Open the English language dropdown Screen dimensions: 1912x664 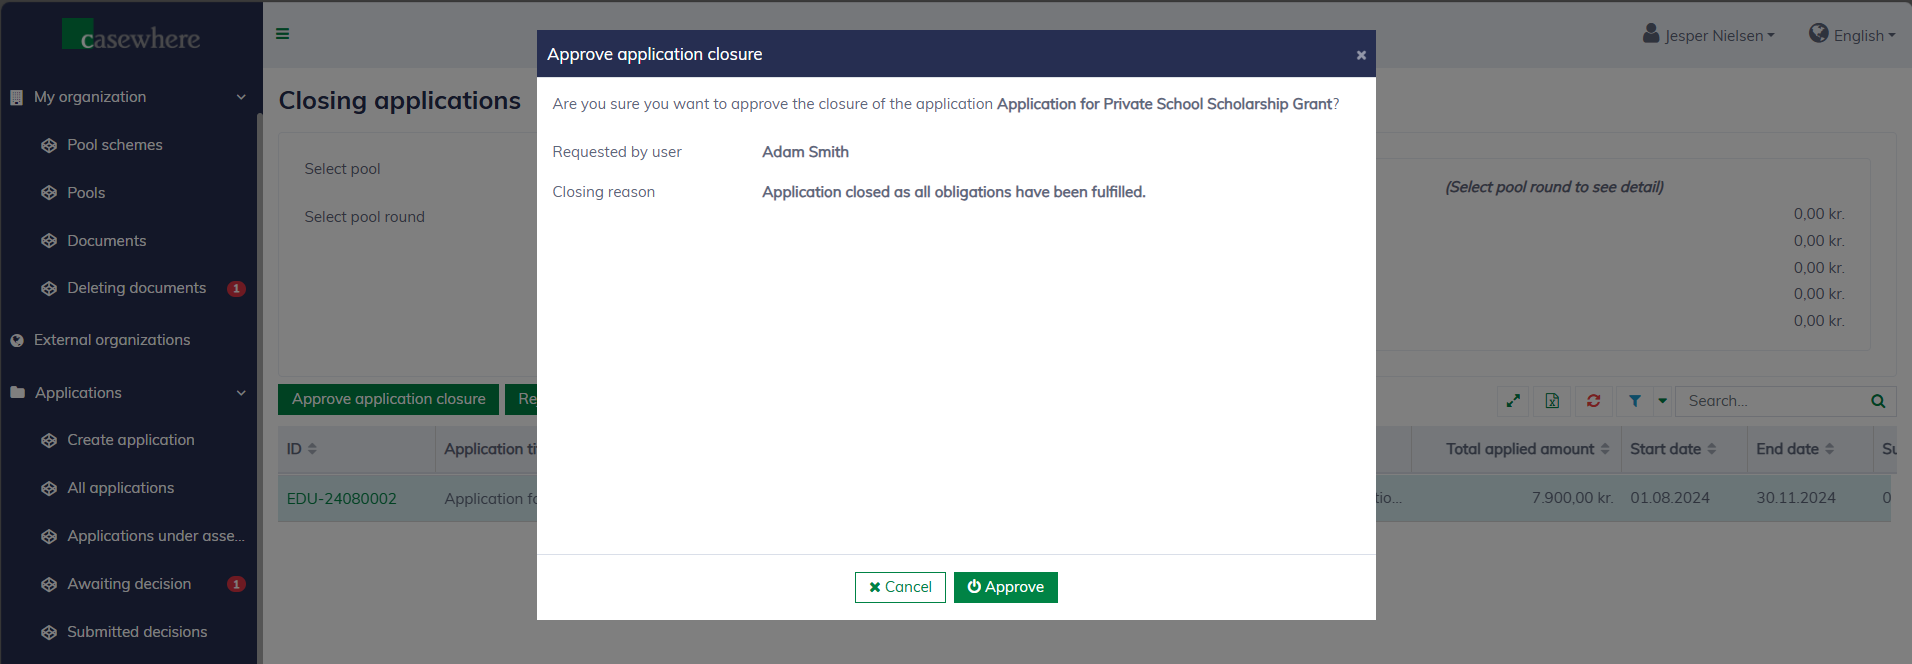click(x=1852, y=35)
